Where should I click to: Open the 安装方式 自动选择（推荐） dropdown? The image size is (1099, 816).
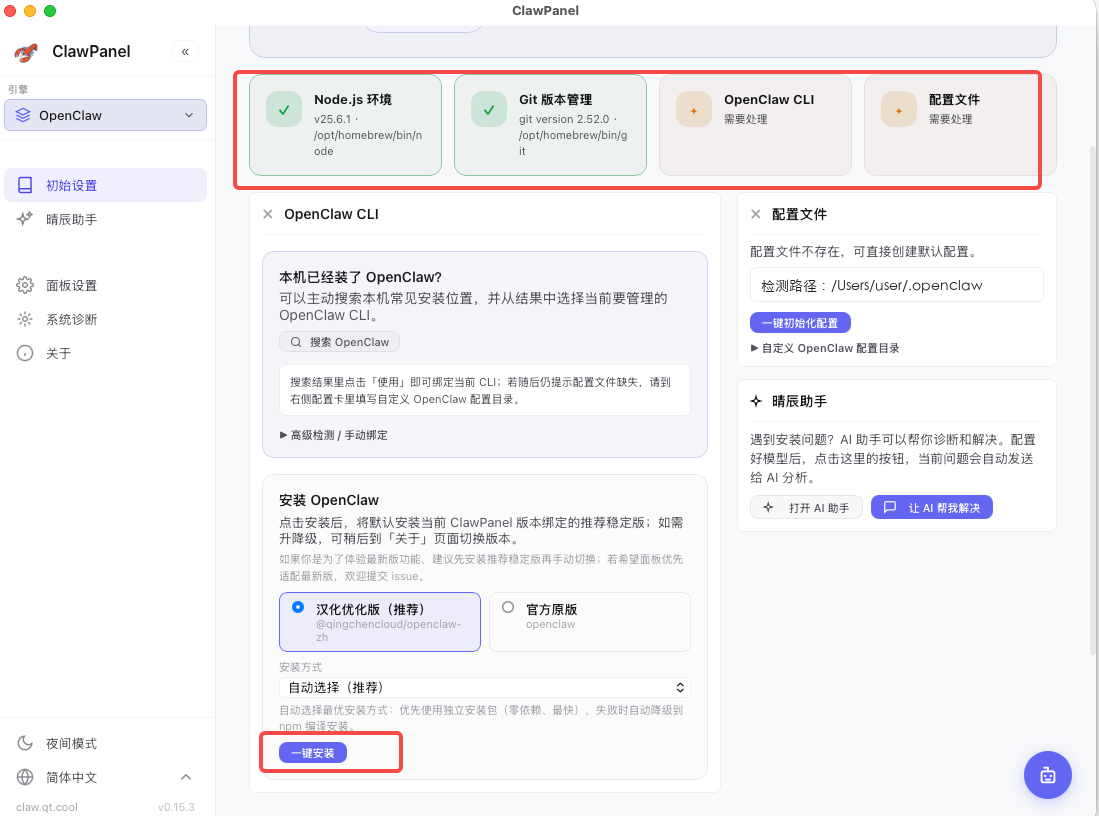pyautogui.click(x=485, y=687)
